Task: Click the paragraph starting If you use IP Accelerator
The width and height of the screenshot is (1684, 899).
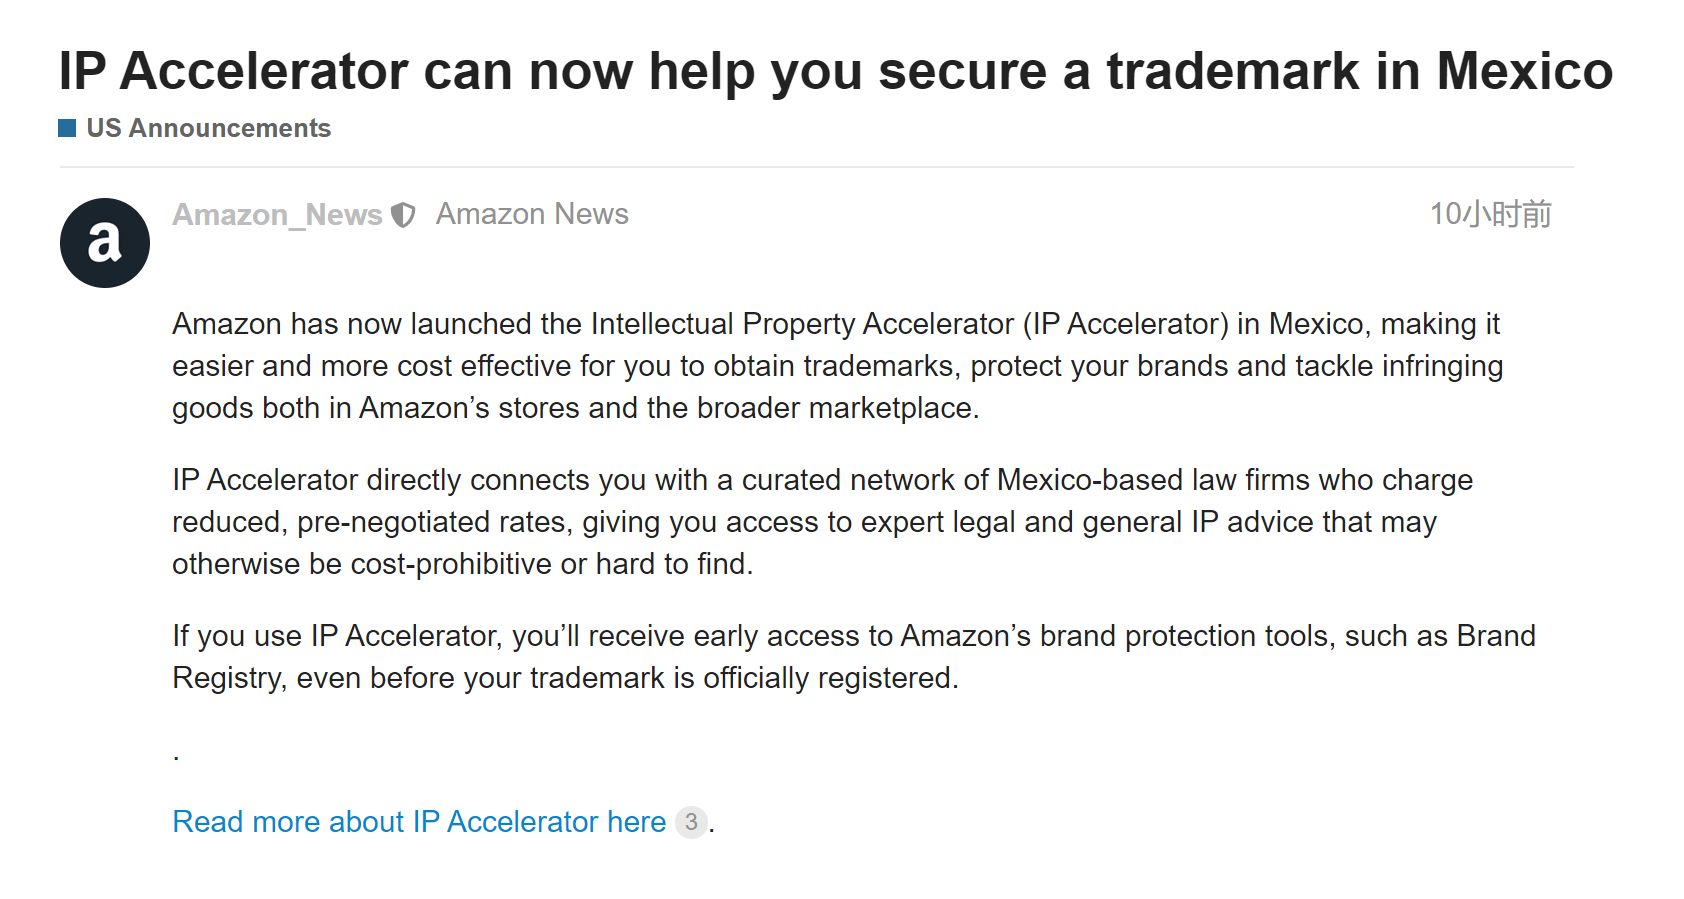Action: [x=853, y=657]
